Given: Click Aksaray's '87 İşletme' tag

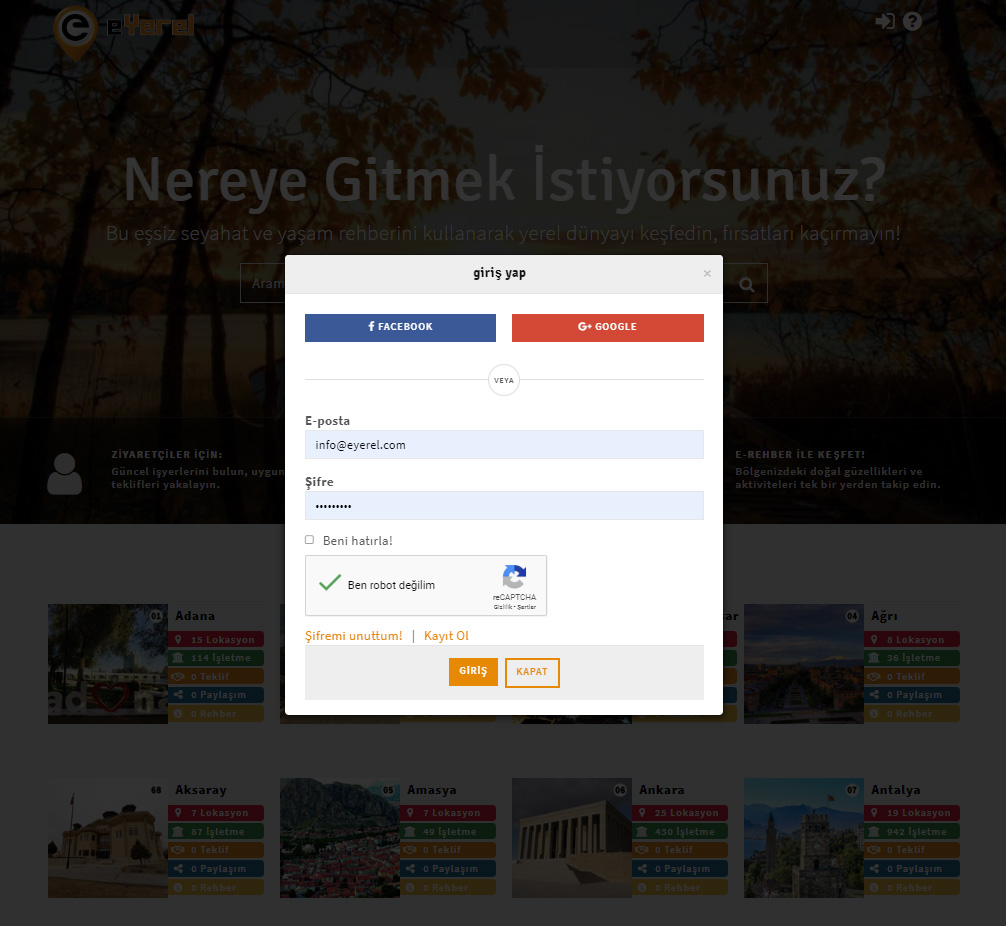Looking at the screenshot, I should coord(216,832).
